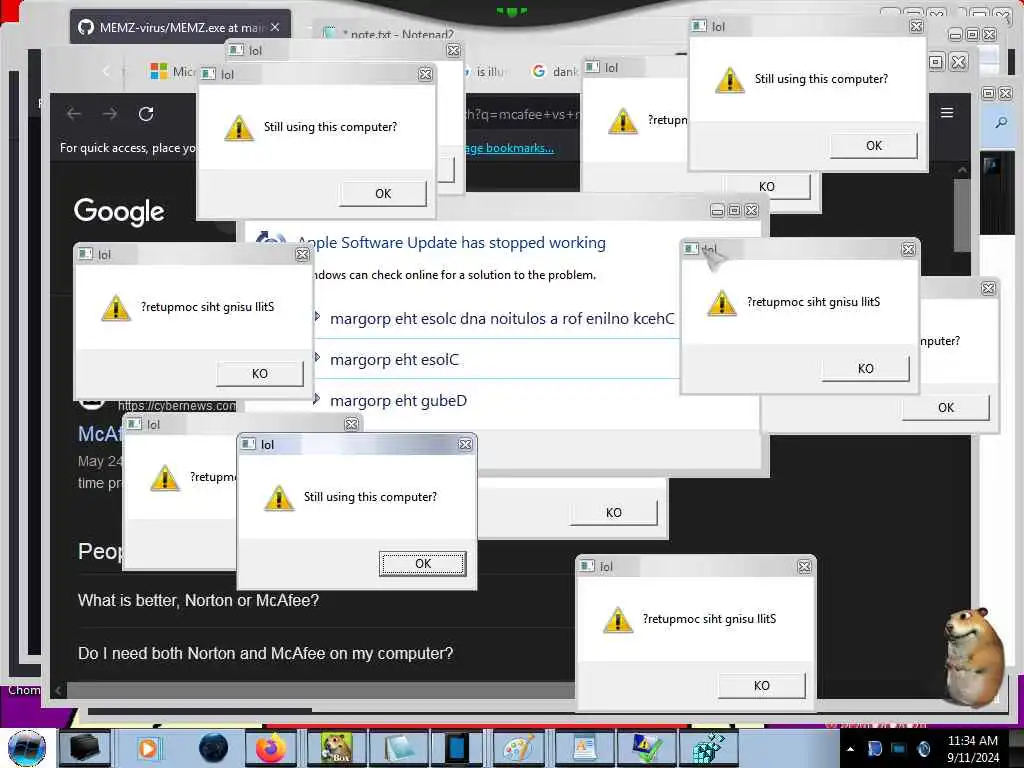Switch to Notepad in the taskbar
The height and width of the screenshot is (768, 1024).
(x=398, y=748)
